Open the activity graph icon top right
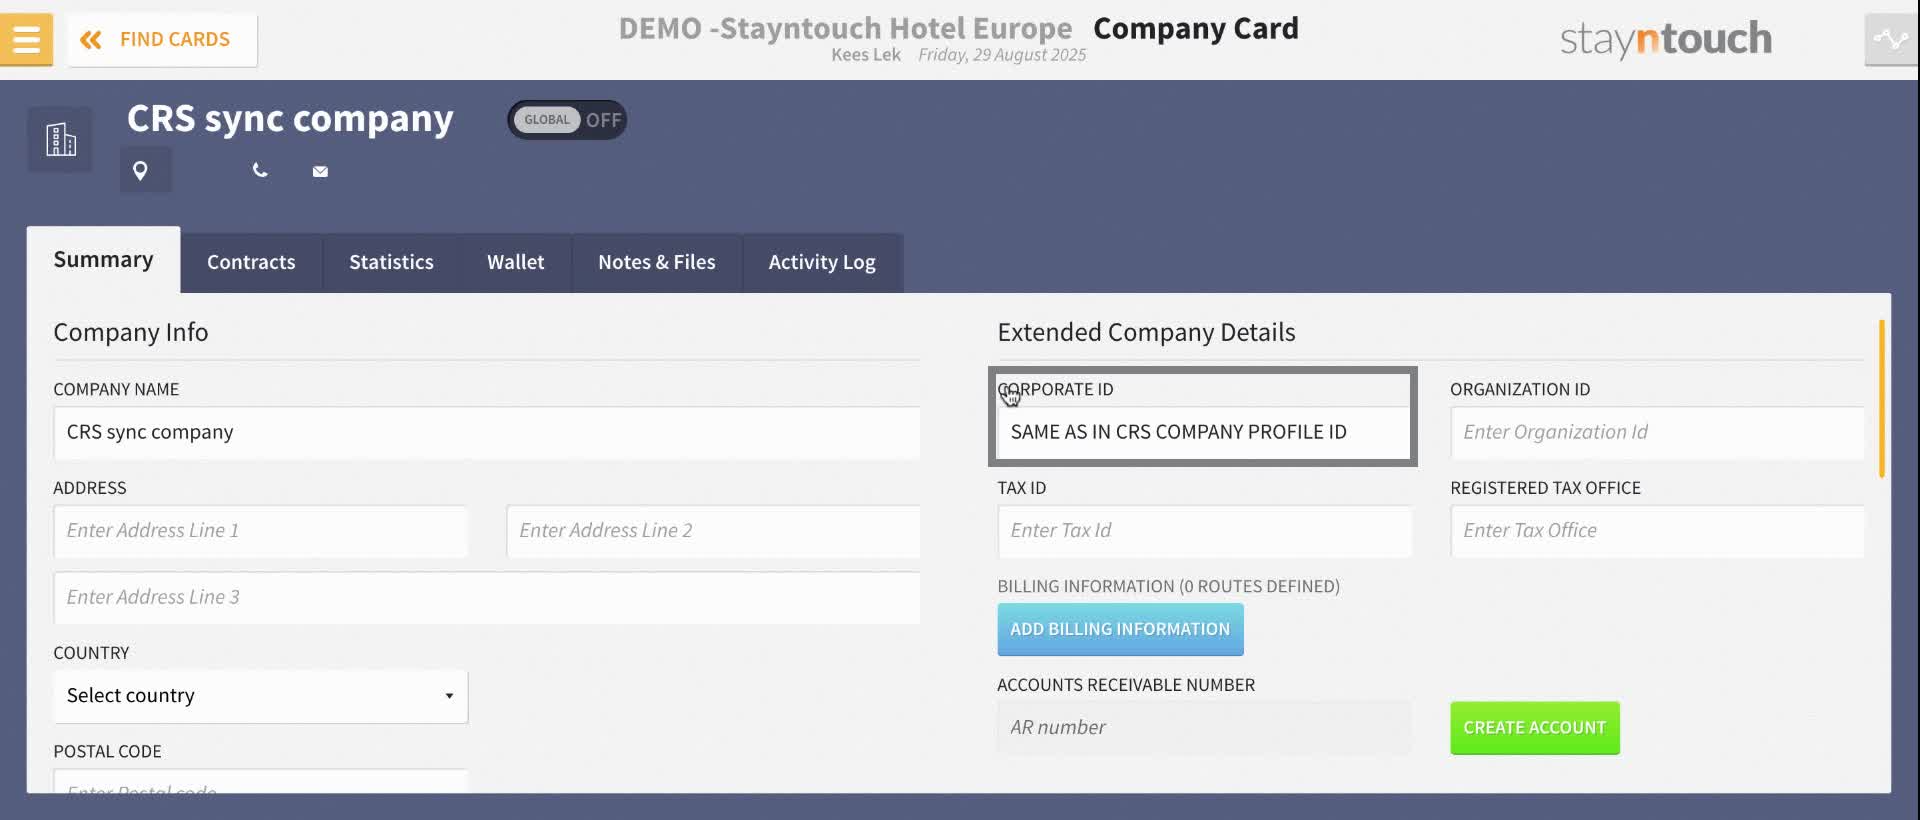The image size is (1920, 820). point(1891,40)
